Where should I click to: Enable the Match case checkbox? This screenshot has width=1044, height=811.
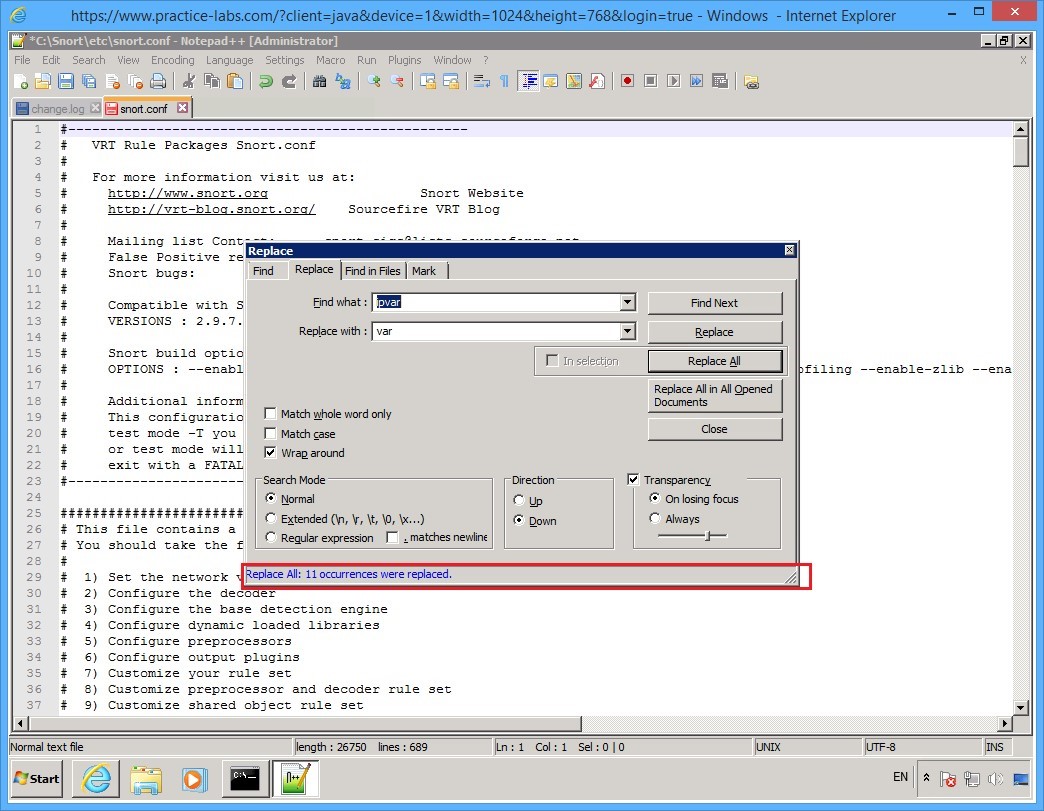[270, 434]
